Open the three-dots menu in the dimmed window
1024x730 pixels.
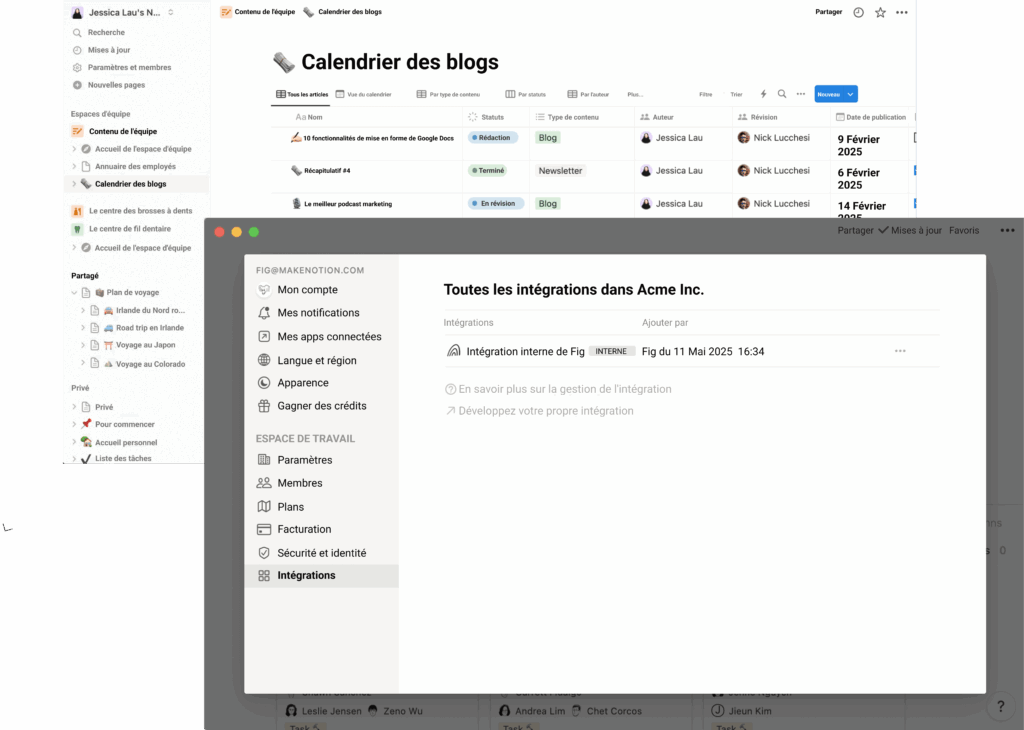pyautogui.click(x=1007, y=230)
